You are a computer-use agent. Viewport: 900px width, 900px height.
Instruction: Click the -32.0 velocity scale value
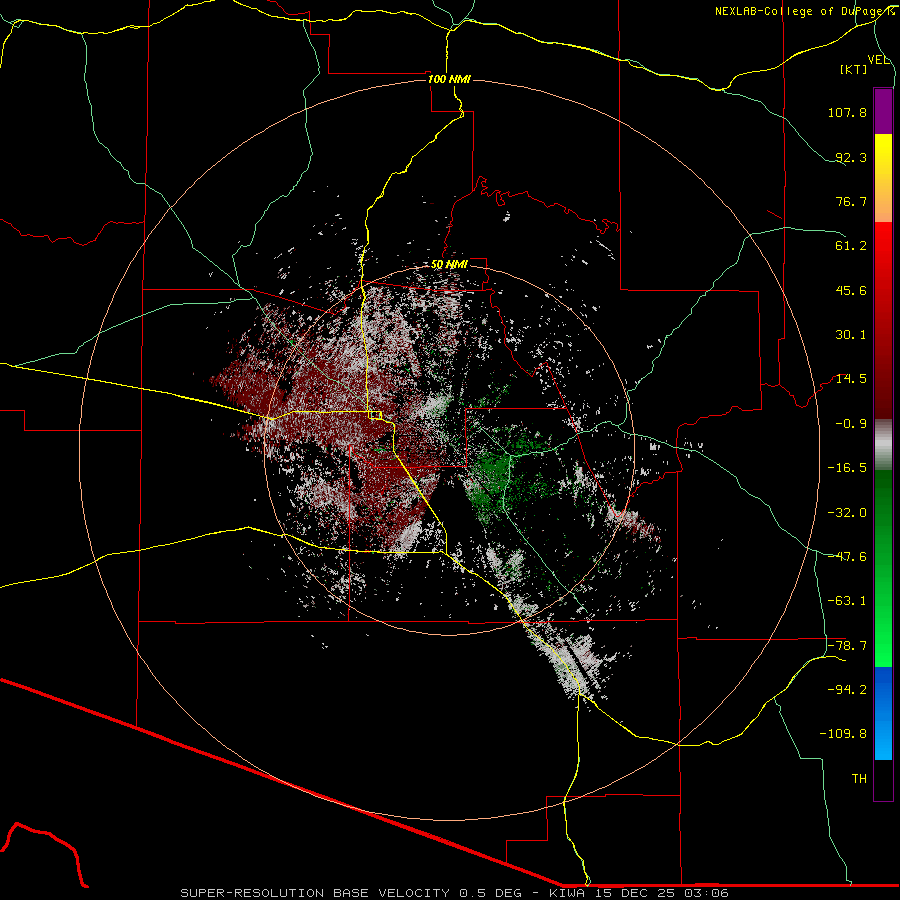tap(847, 513)
